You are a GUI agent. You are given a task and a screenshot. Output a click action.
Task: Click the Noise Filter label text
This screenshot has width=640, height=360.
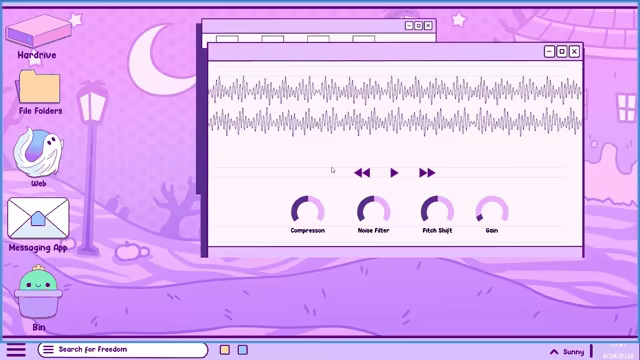point(373,231)
